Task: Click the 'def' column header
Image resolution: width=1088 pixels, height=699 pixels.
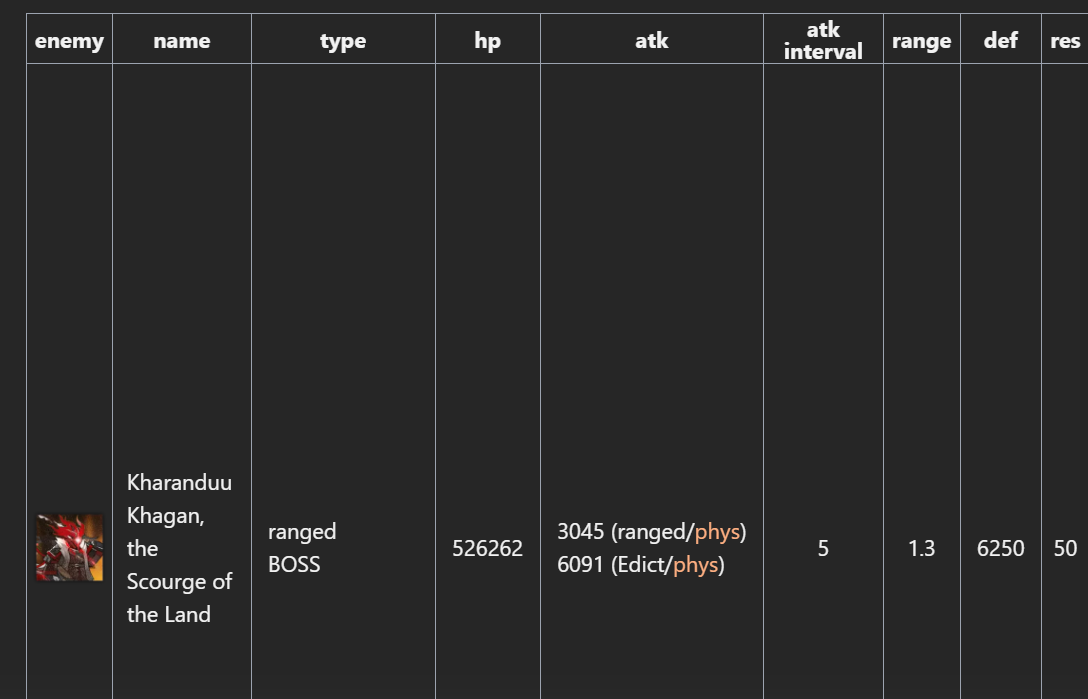Action: pyautogui.click(x=1001, y=41)
